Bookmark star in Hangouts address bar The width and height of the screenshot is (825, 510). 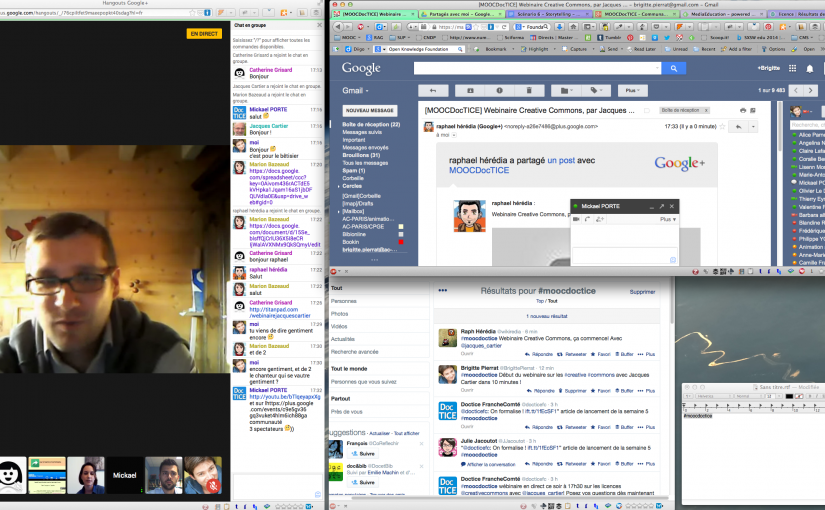(x=193, y=13)
